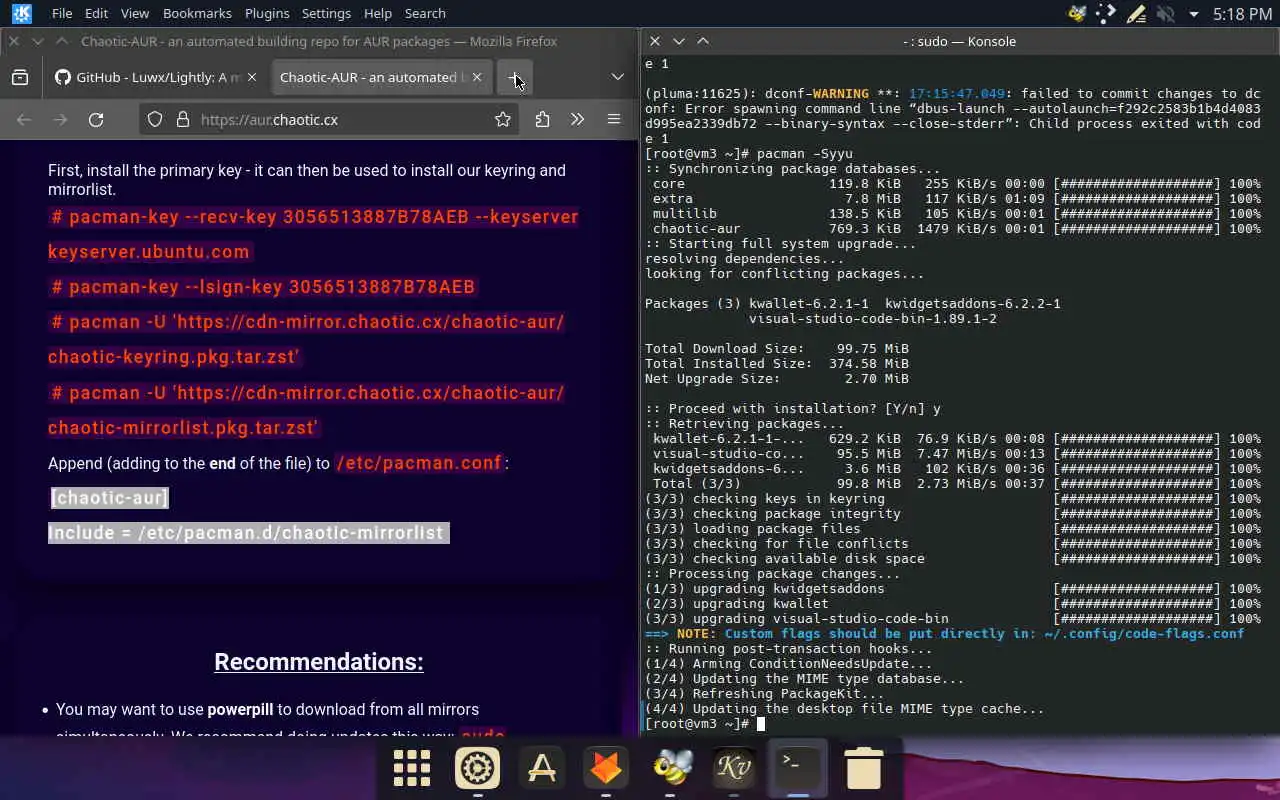Viewport: 1280px width, 800px height.
Task: Open Firefox hamburger application menu
Action: point(614,119)
